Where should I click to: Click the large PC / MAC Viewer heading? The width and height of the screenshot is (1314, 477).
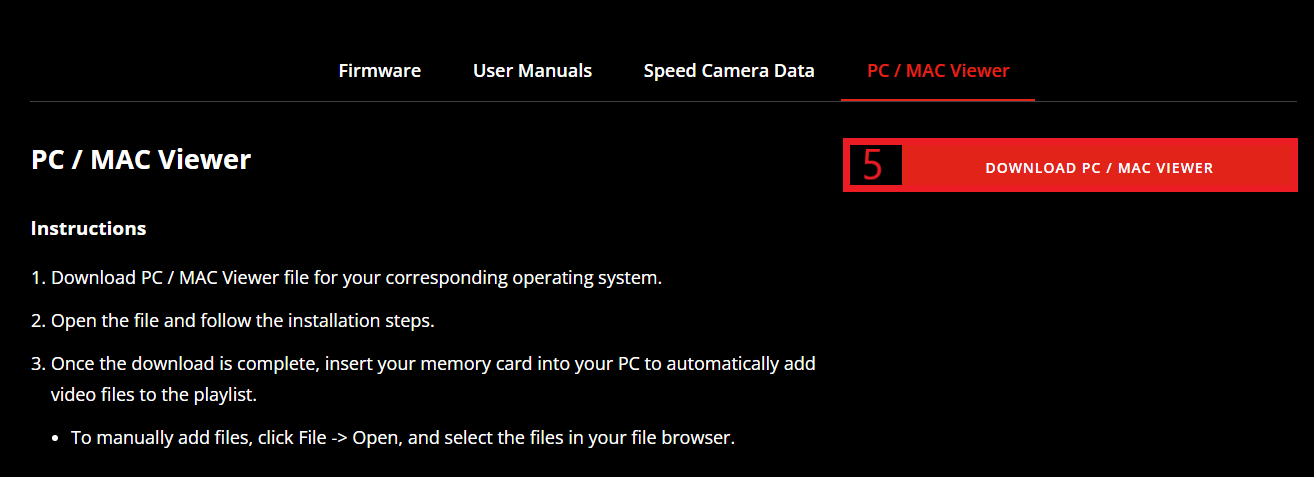click(141, 160)
